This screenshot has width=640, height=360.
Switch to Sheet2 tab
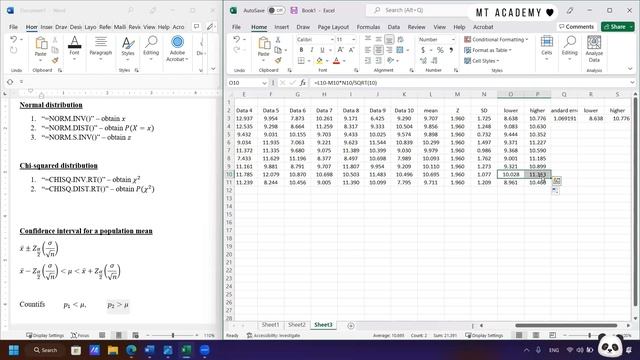click(297, 324)
